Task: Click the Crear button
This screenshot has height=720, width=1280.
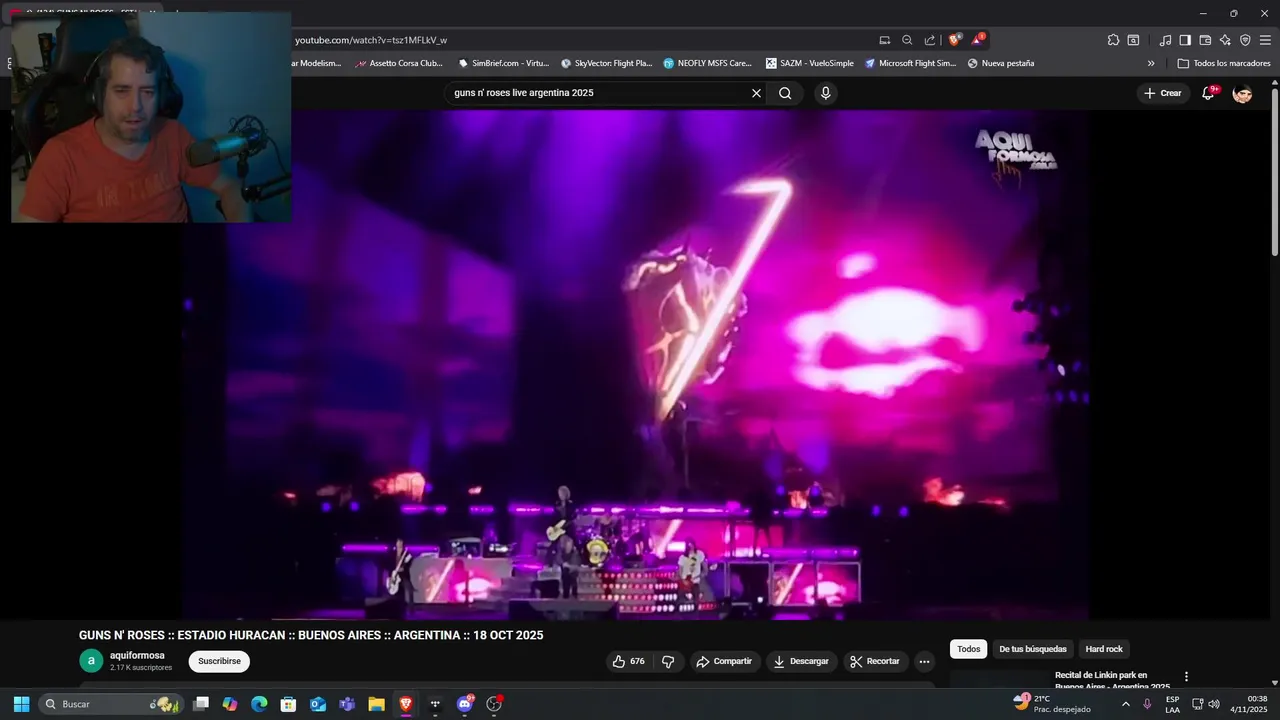Action: 1163,93
